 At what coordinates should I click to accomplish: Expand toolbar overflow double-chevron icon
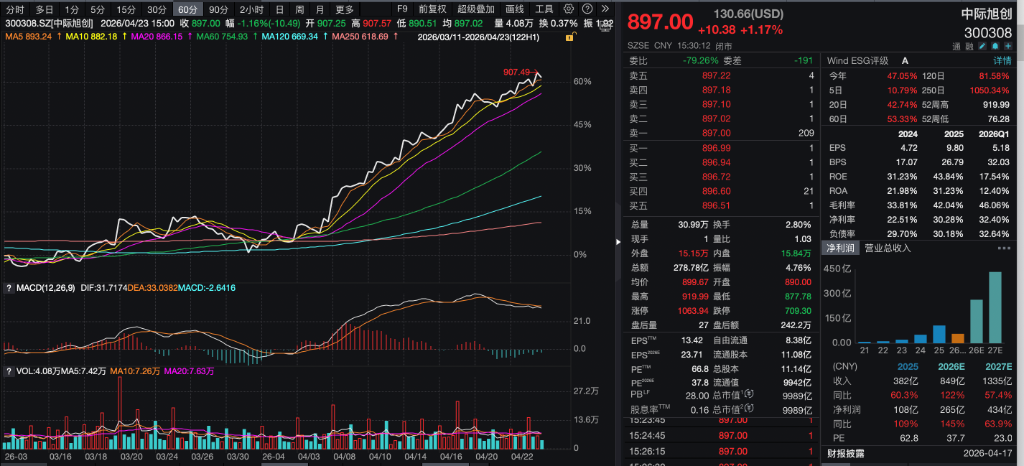click(x=604, y=9)
